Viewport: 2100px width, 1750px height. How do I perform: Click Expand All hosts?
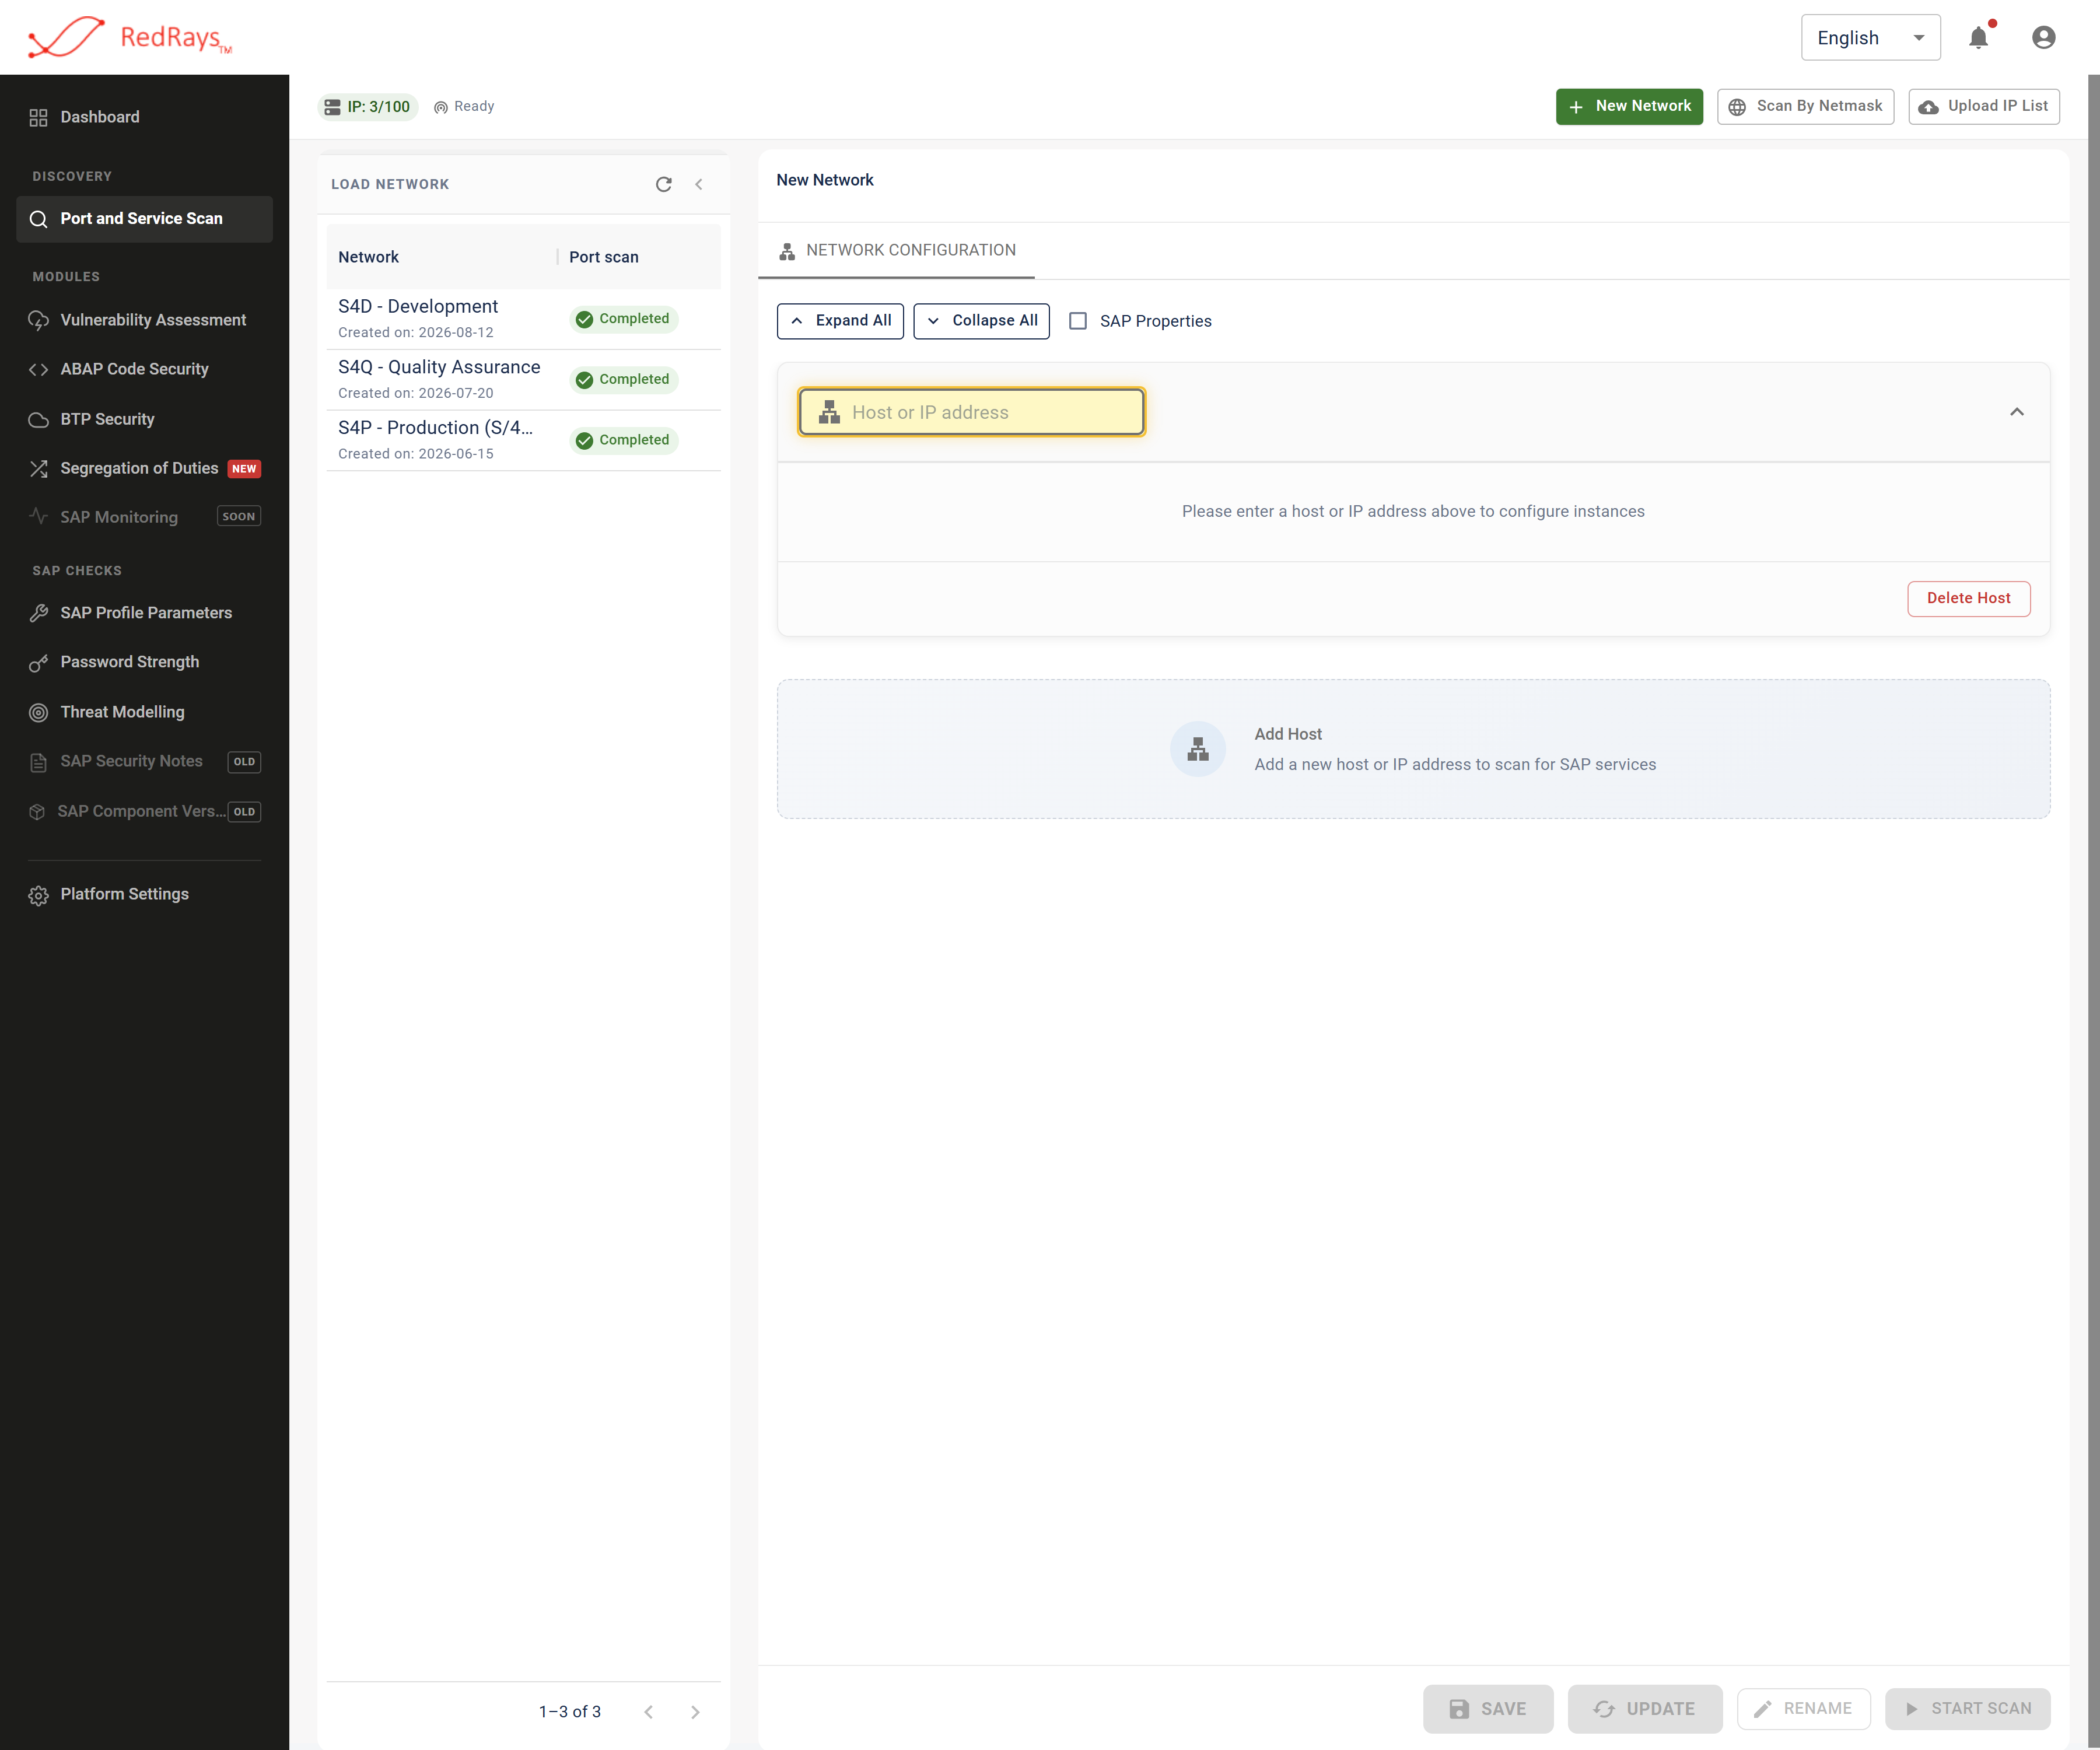coord(840,321)
